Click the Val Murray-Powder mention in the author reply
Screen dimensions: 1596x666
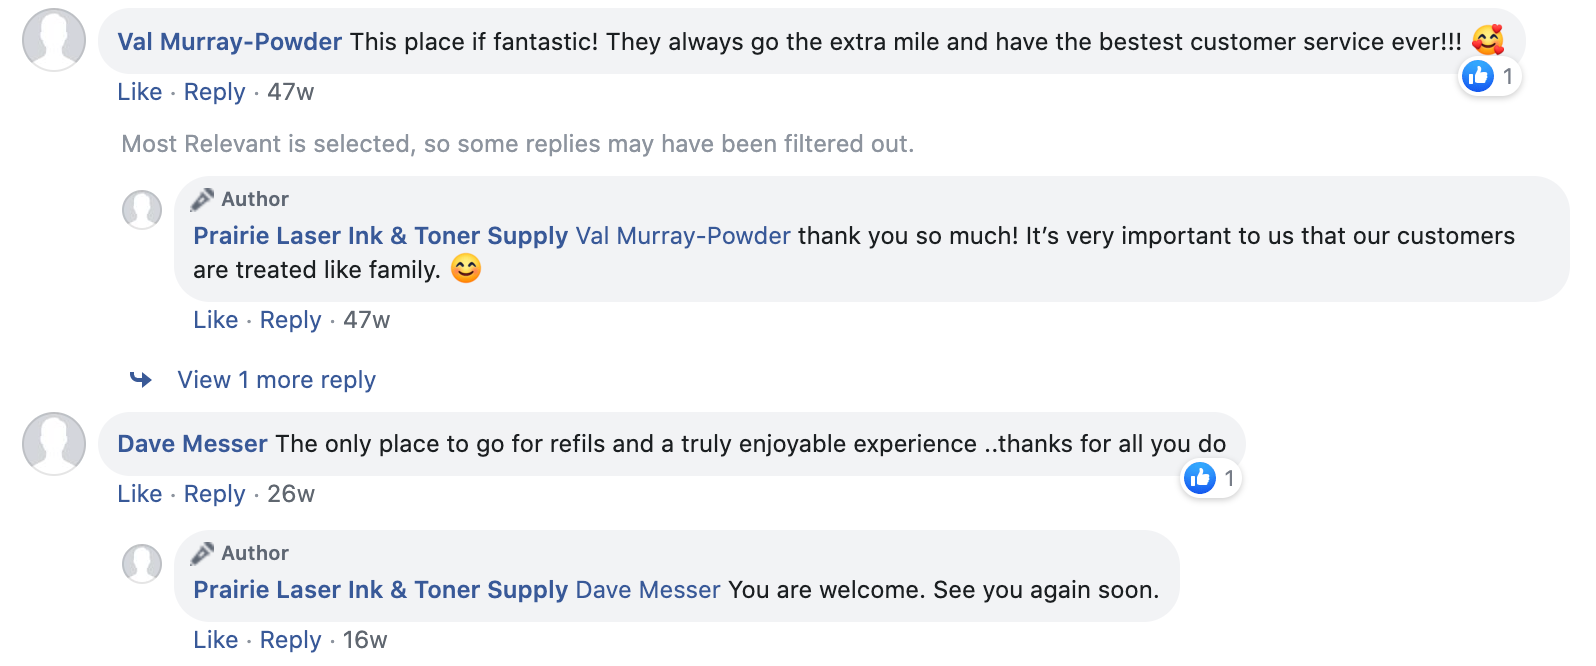coord(683,236)
